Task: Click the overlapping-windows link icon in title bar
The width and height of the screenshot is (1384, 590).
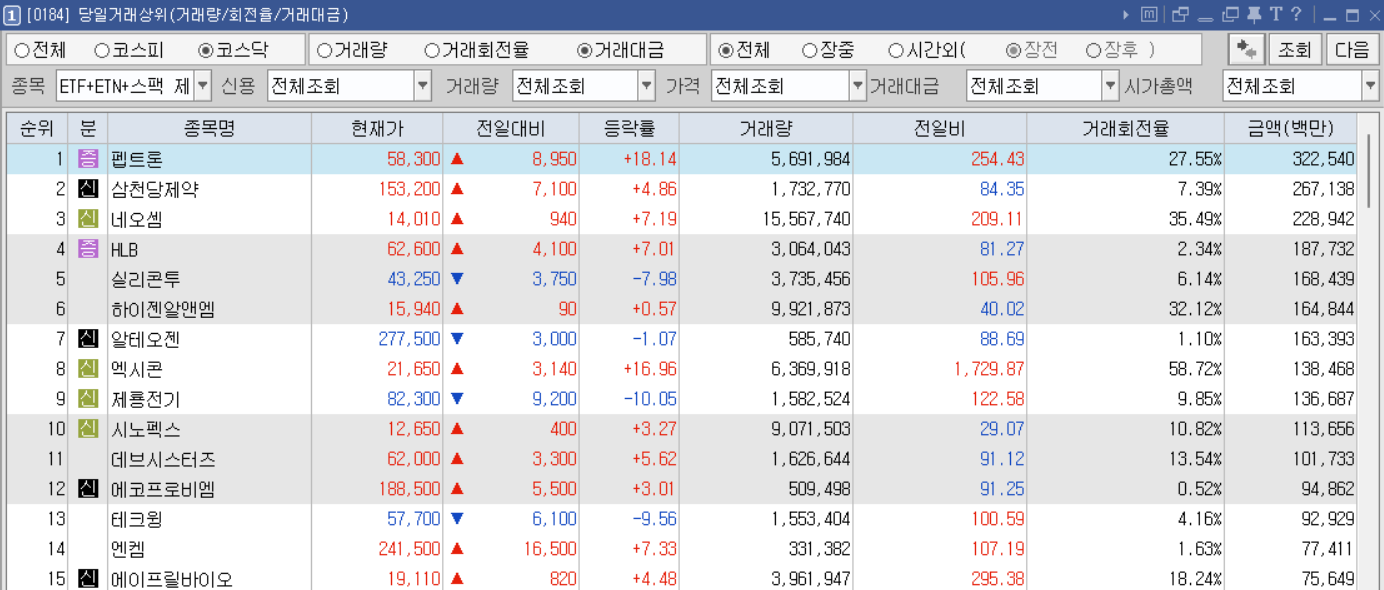Action: tap(1181, 14)
